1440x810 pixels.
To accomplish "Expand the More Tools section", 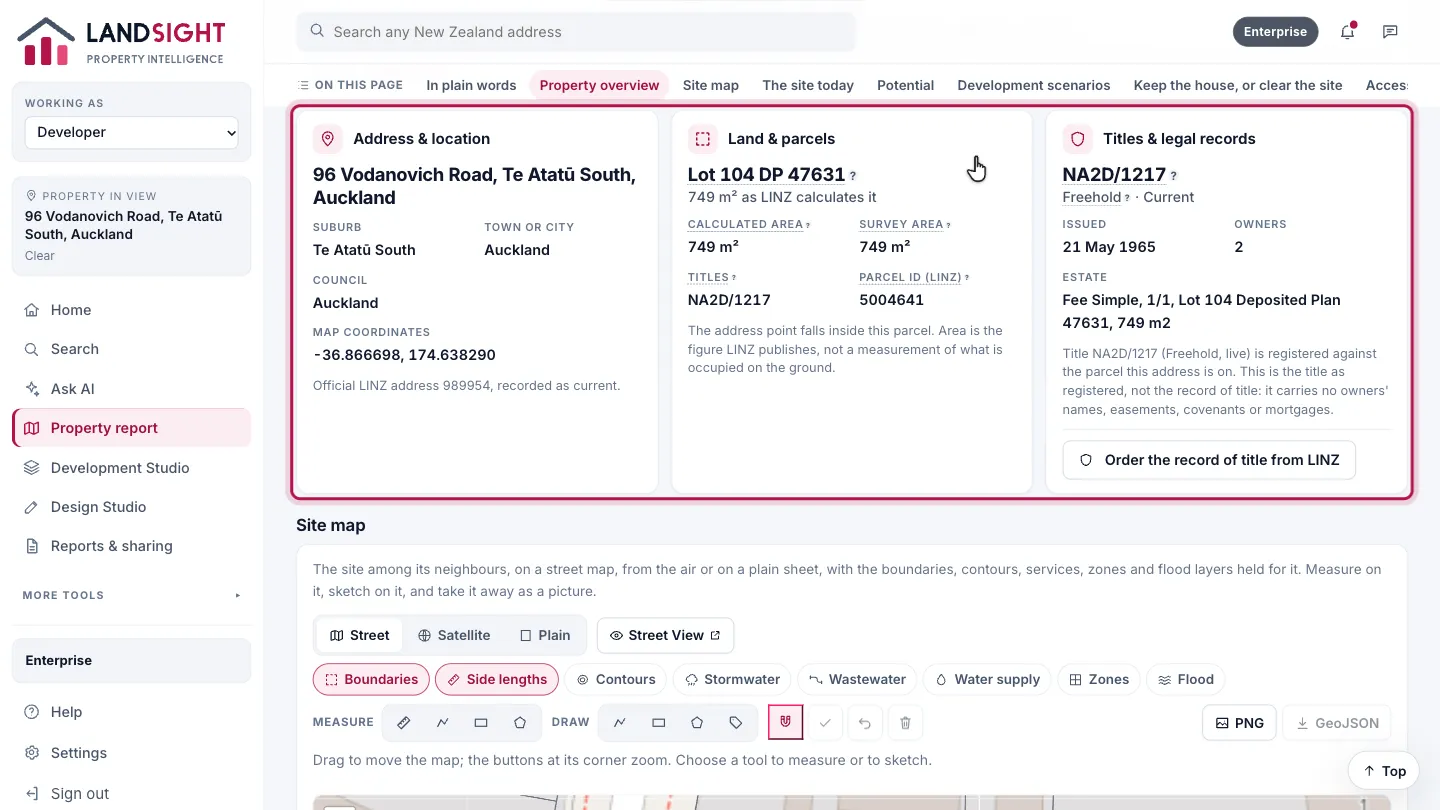I will click(132, 595).
